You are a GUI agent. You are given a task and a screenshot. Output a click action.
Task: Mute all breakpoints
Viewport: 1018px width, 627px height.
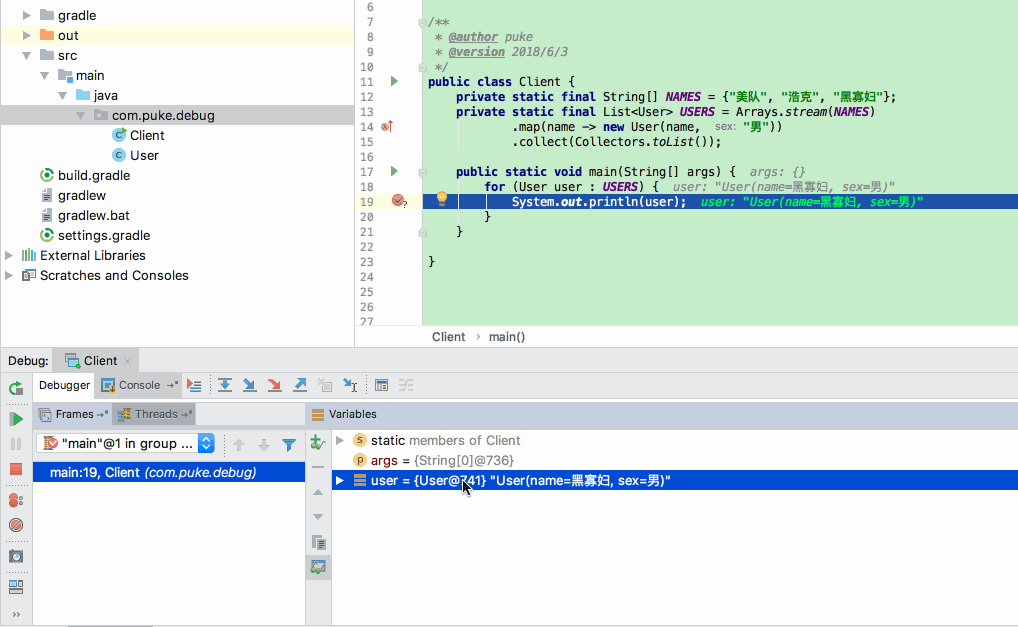[x=15, y=524]
